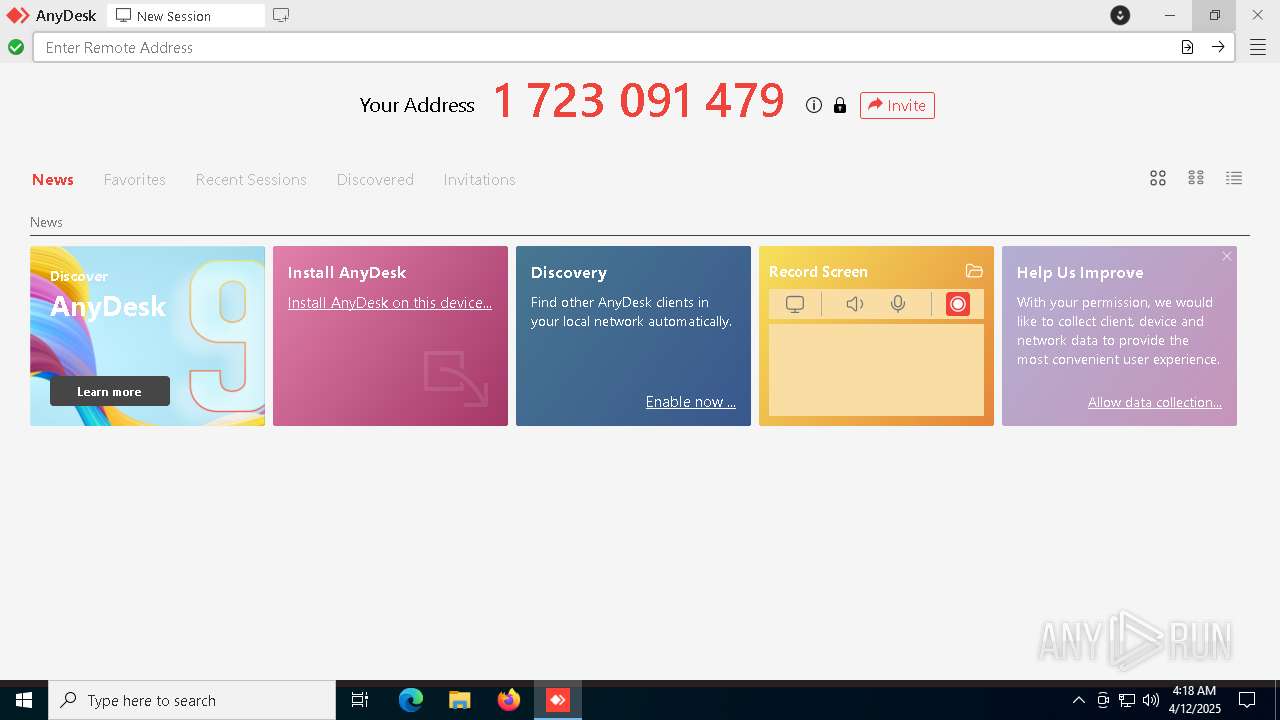Start recording with the red record button
1280x720 pixels.
[x=958, y=304]
